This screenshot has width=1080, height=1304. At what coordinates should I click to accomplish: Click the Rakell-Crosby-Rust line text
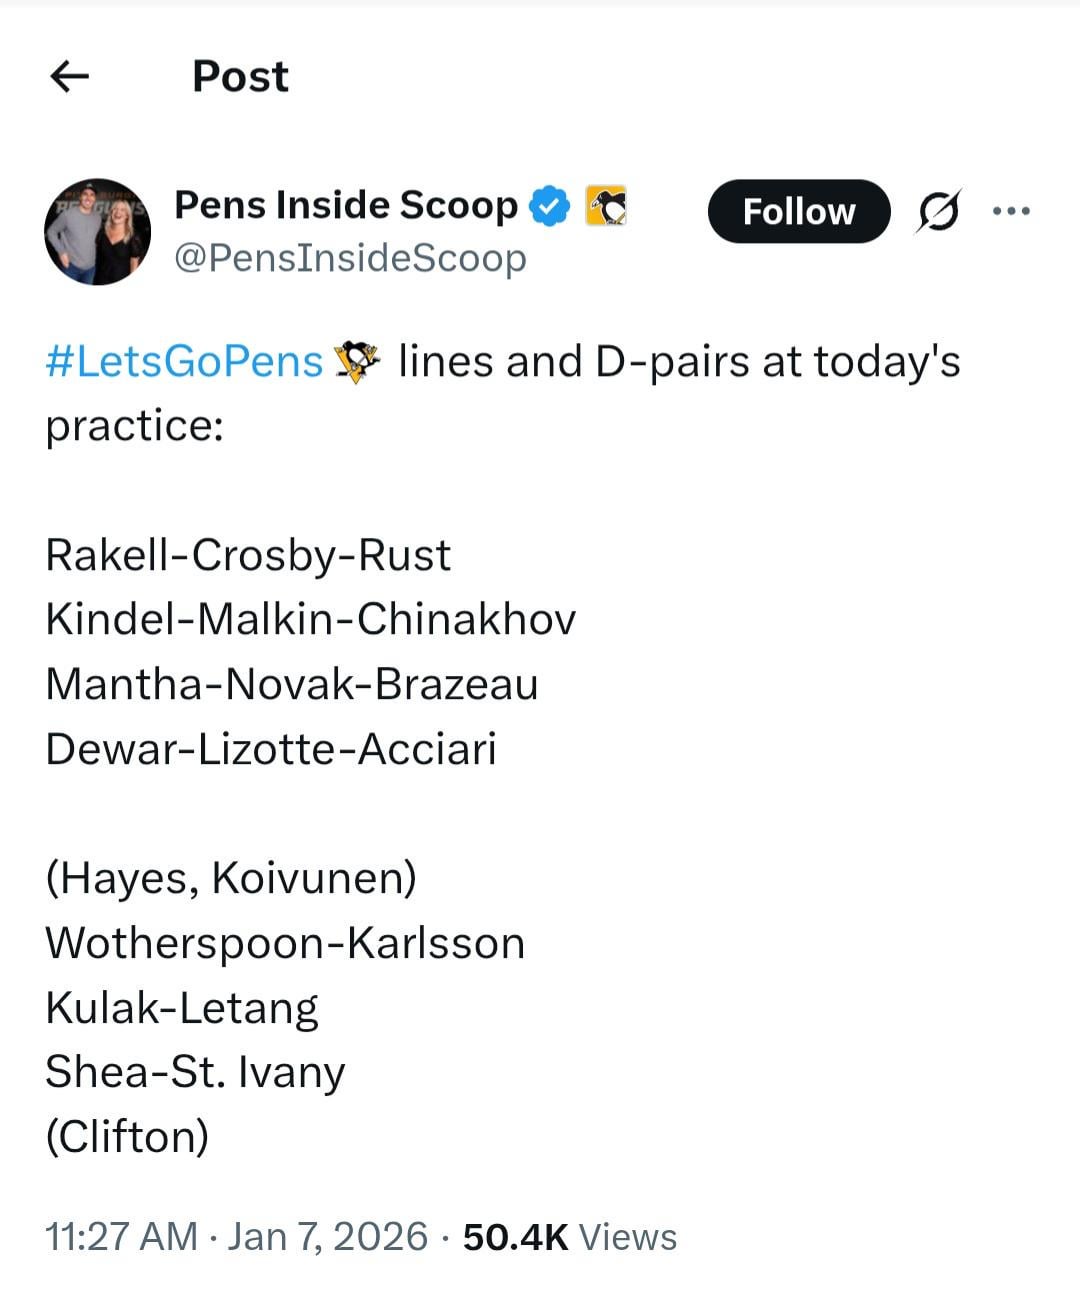pyautogui.click(x=248, y=555)
